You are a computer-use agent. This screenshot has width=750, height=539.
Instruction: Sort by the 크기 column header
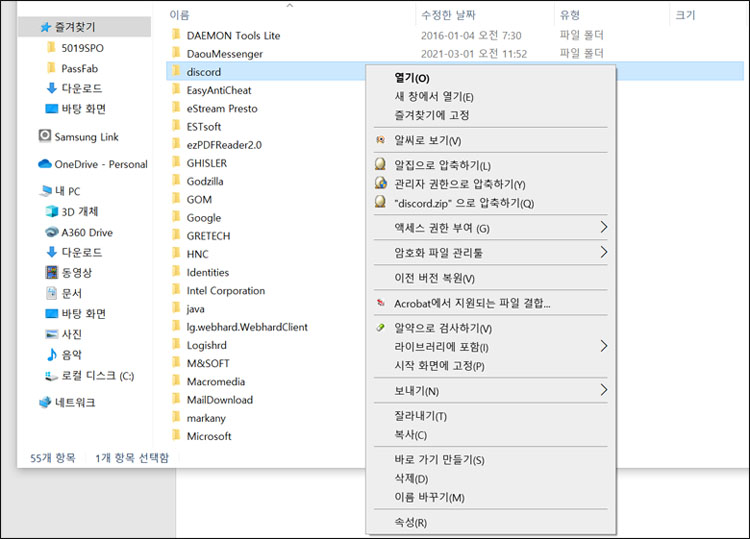point(685,15)
